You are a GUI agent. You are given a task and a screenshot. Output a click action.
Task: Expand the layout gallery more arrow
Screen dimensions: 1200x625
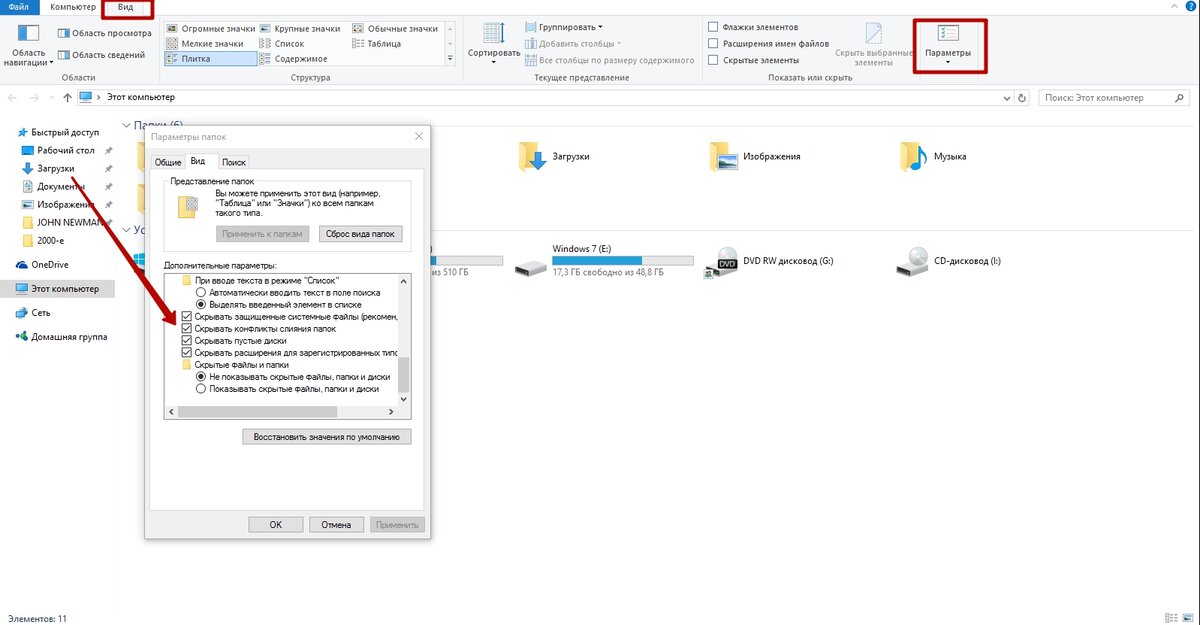(x=451, y=58)
